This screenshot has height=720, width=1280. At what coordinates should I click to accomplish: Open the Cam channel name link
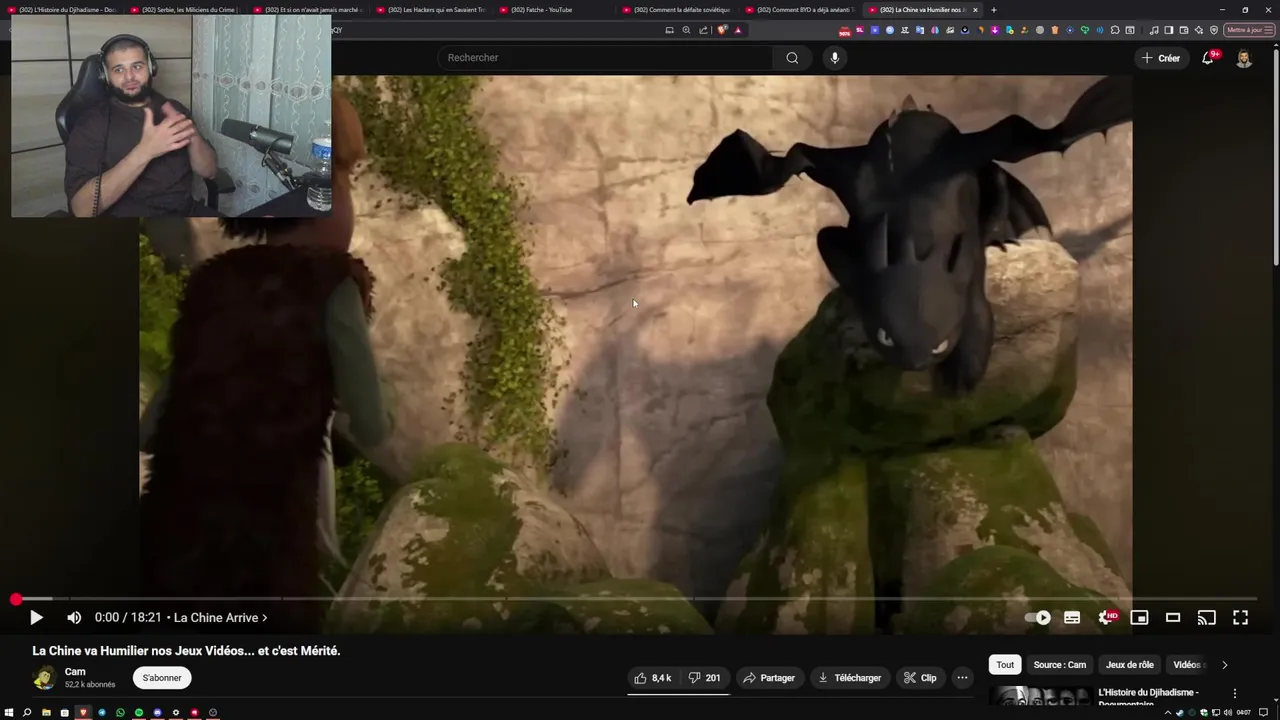tap(75, 672)
